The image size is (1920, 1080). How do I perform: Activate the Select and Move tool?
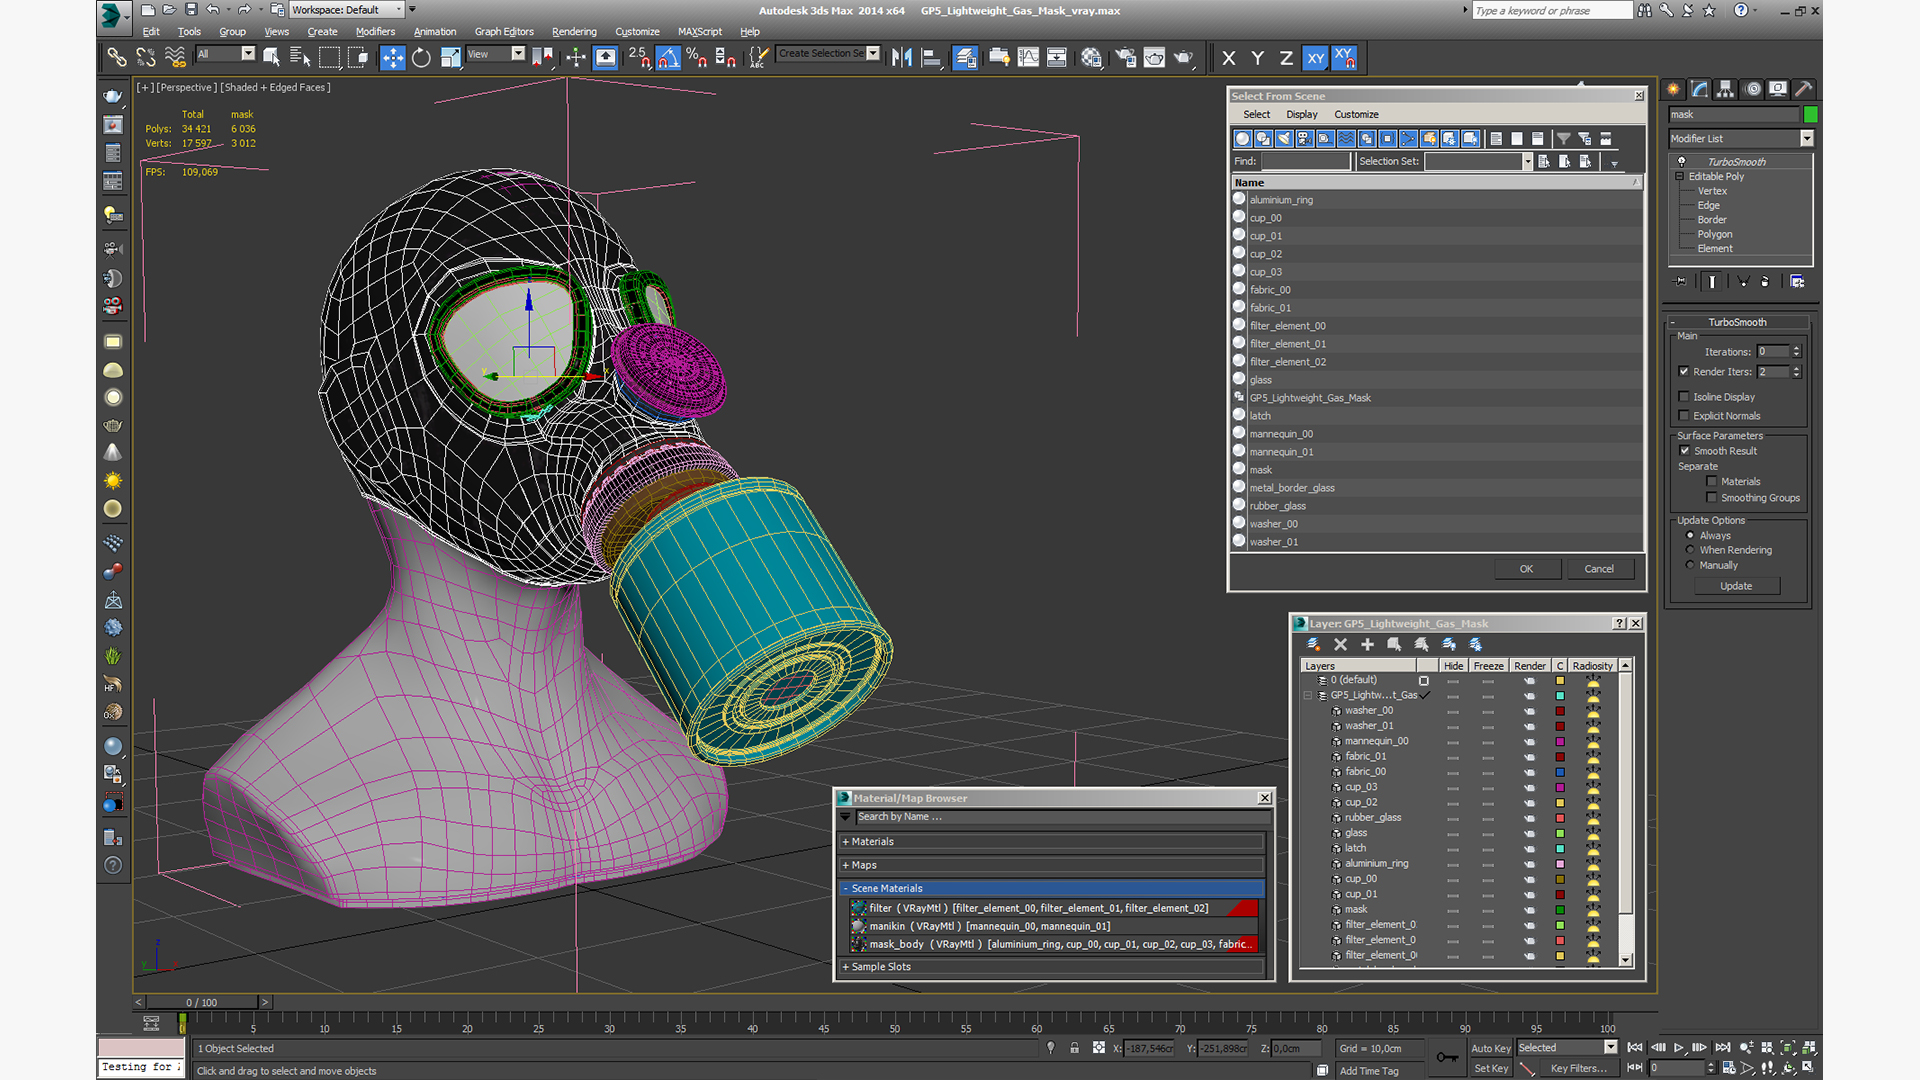(392, 57)
